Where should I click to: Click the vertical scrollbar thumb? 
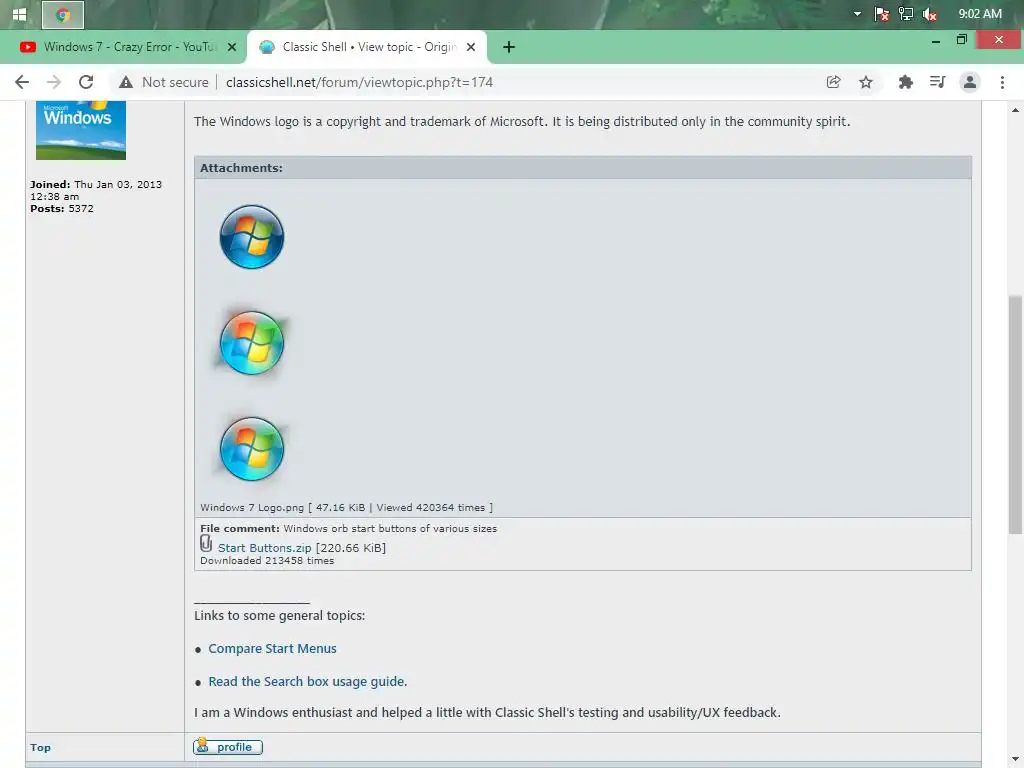[1015, 413]
